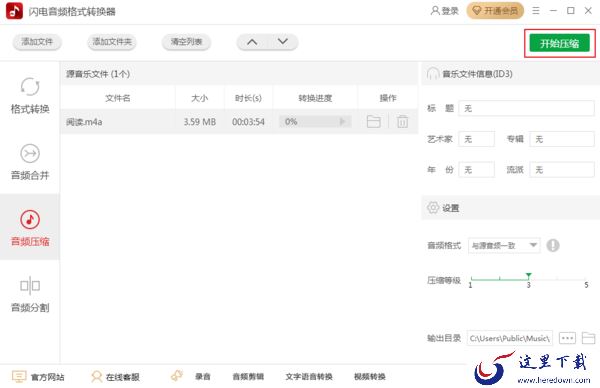Open the 音频剪辑 audio editing tool

248,377
